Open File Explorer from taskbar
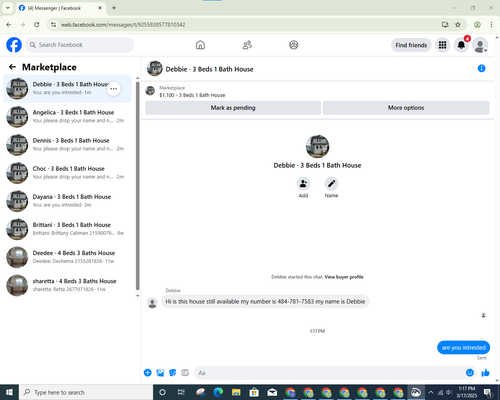The height and width of the screenshot is (400, 500). click(236, 392)
